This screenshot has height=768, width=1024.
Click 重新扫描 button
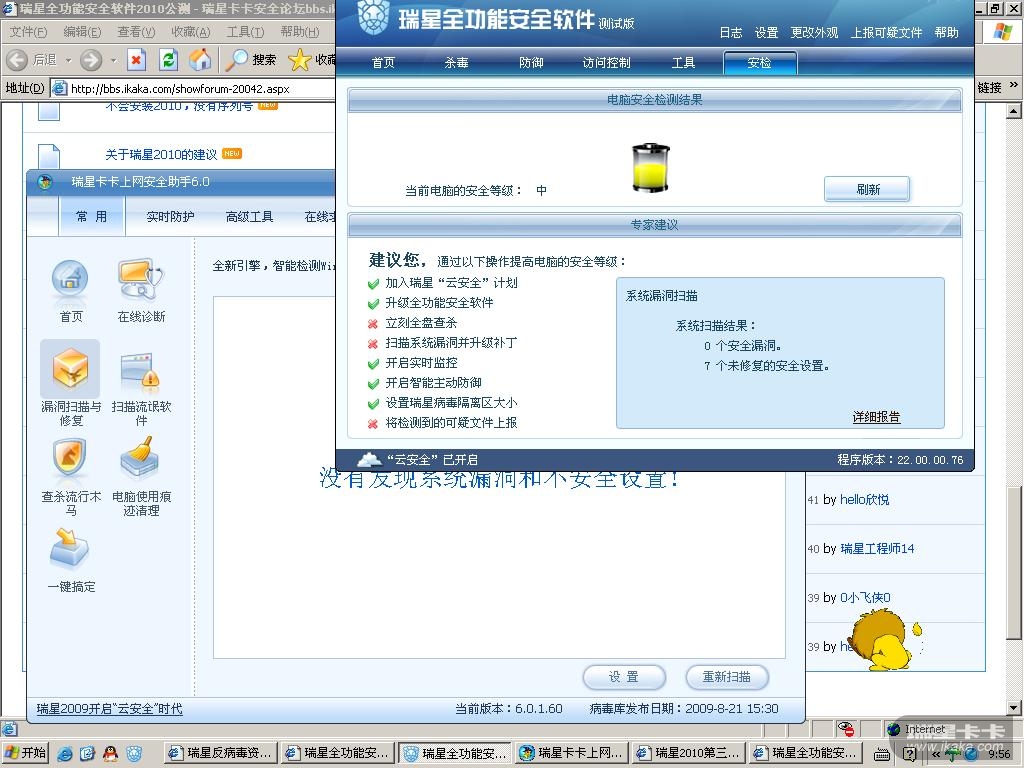point(726,677)
